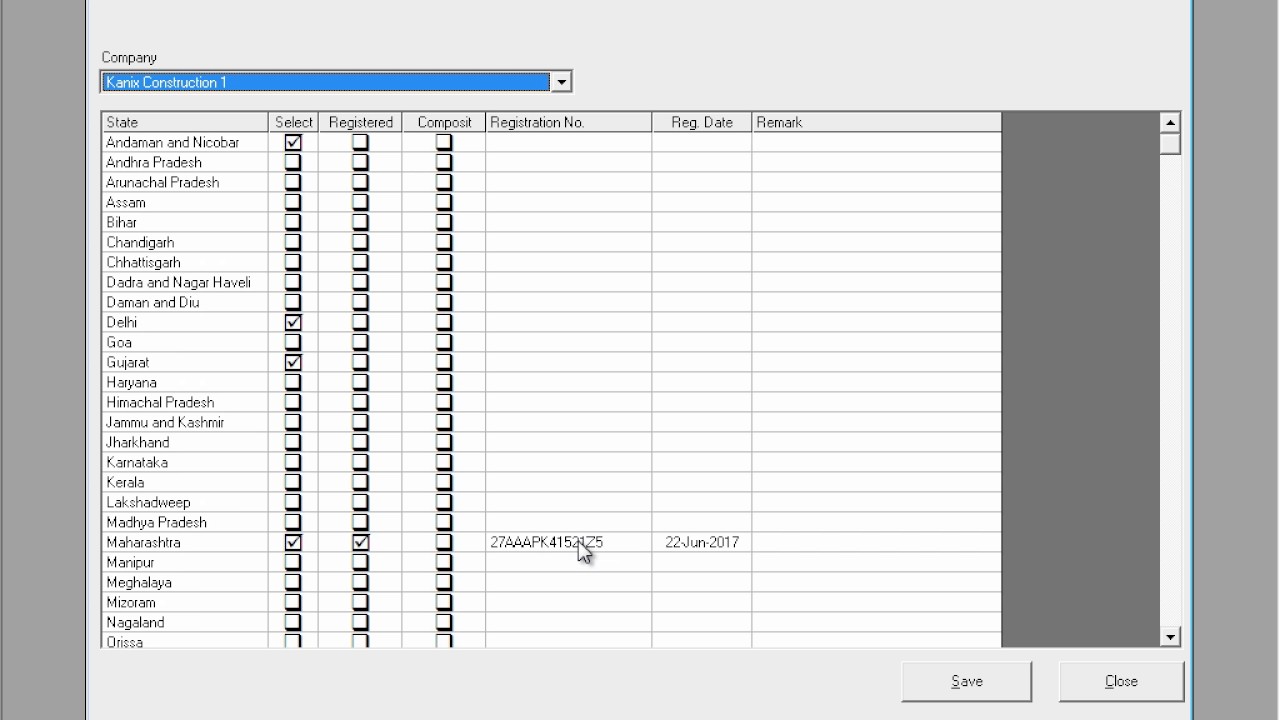1280x720 pixels.
Task: Click the scrollbar down arrow
Action: click(x=1170, y=637)
